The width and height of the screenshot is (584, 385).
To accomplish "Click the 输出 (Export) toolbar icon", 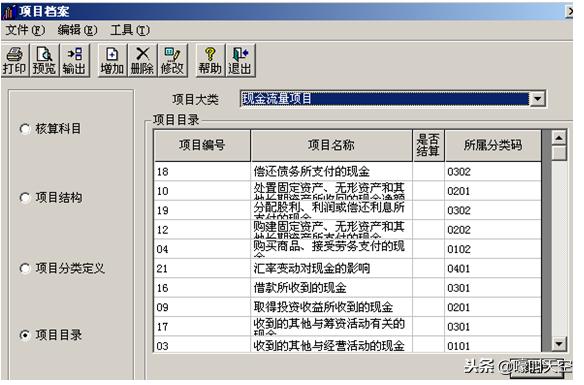I will click(x=74, y=60).
